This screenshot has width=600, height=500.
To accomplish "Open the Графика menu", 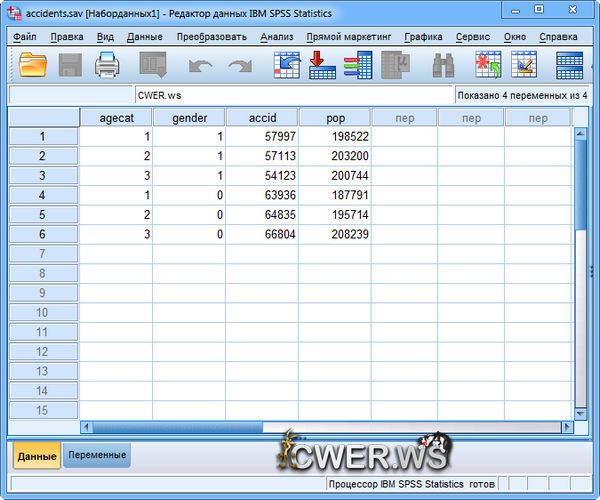I will pyautogui.click(x=423, y=37).
